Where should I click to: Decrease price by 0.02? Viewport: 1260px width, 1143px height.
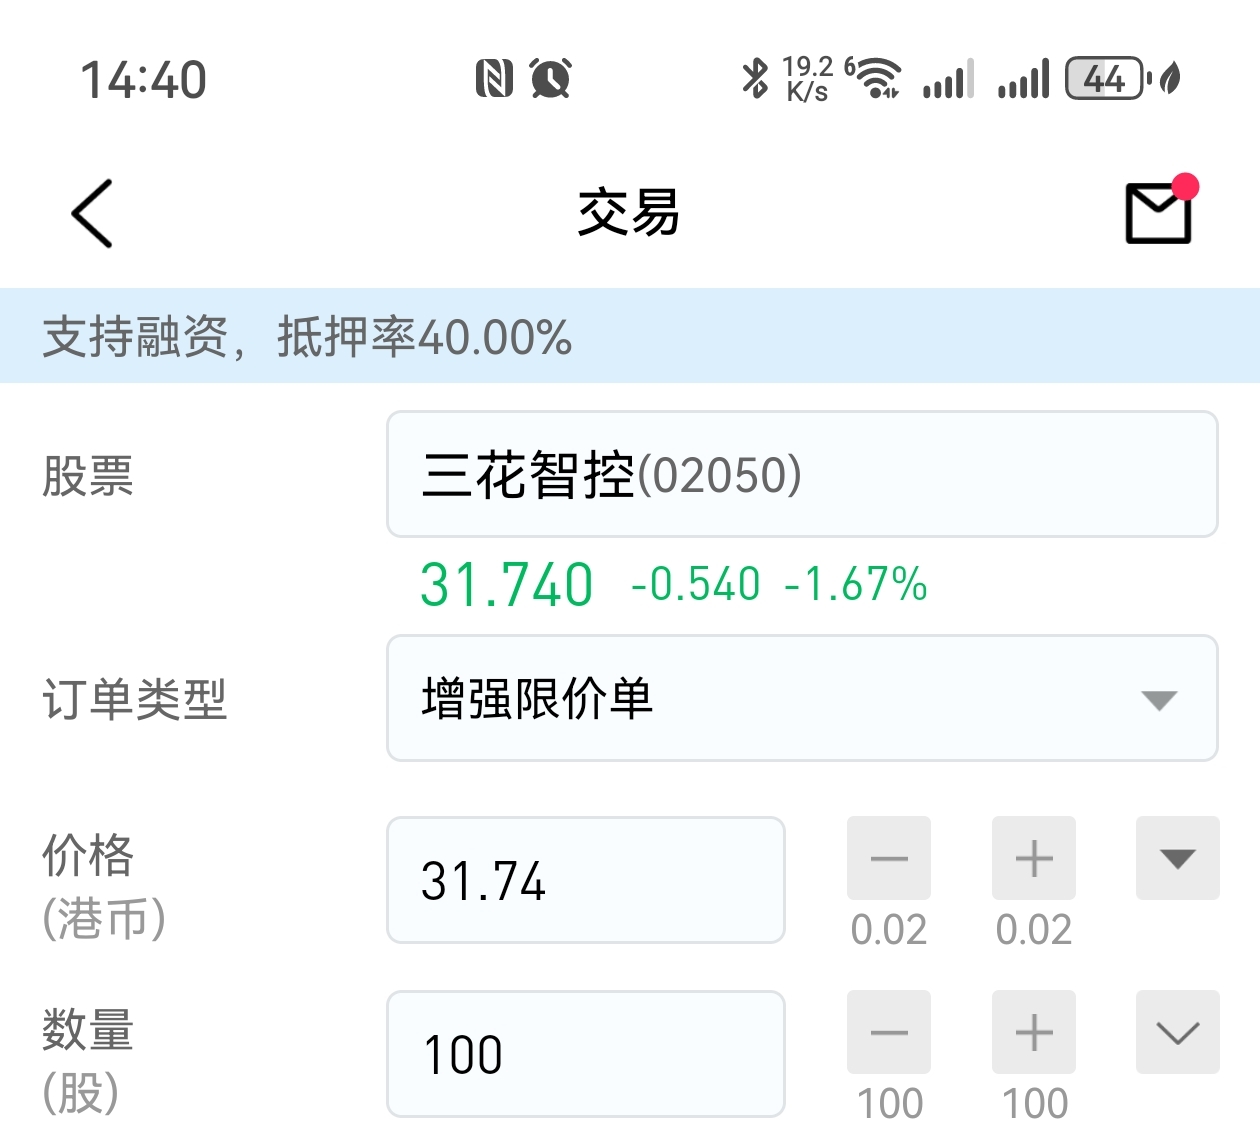(x=889, y=858)
